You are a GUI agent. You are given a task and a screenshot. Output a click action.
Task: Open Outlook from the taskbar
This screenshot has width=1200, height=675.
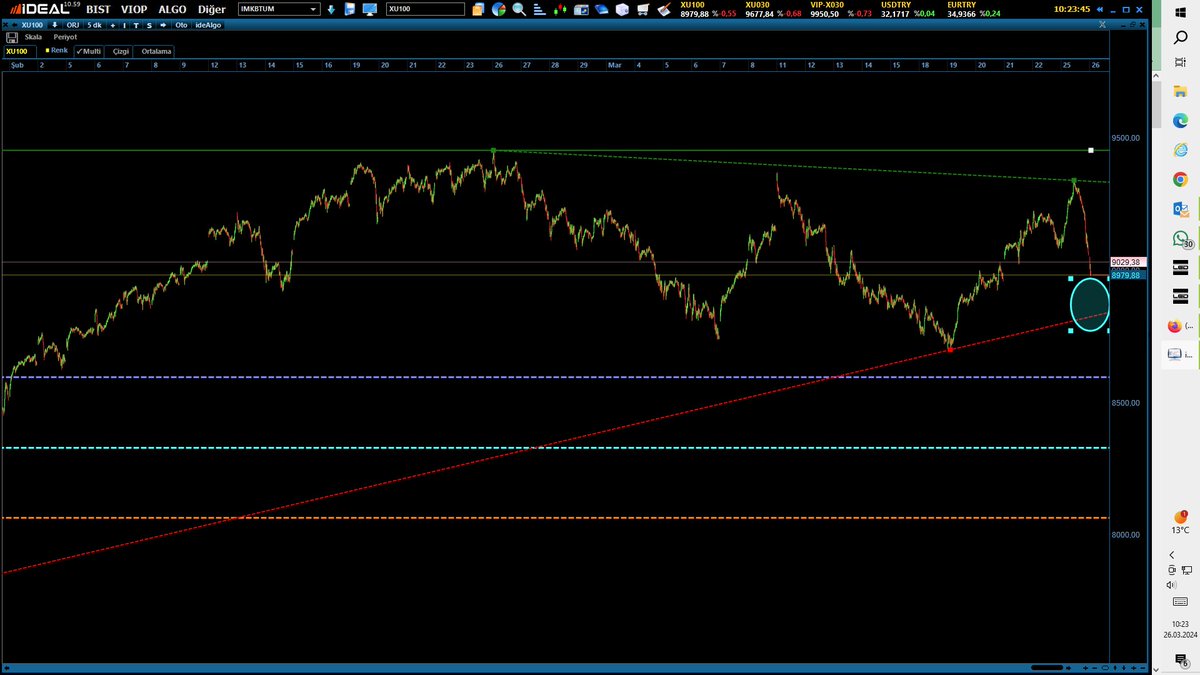[x=1180, y=210]
